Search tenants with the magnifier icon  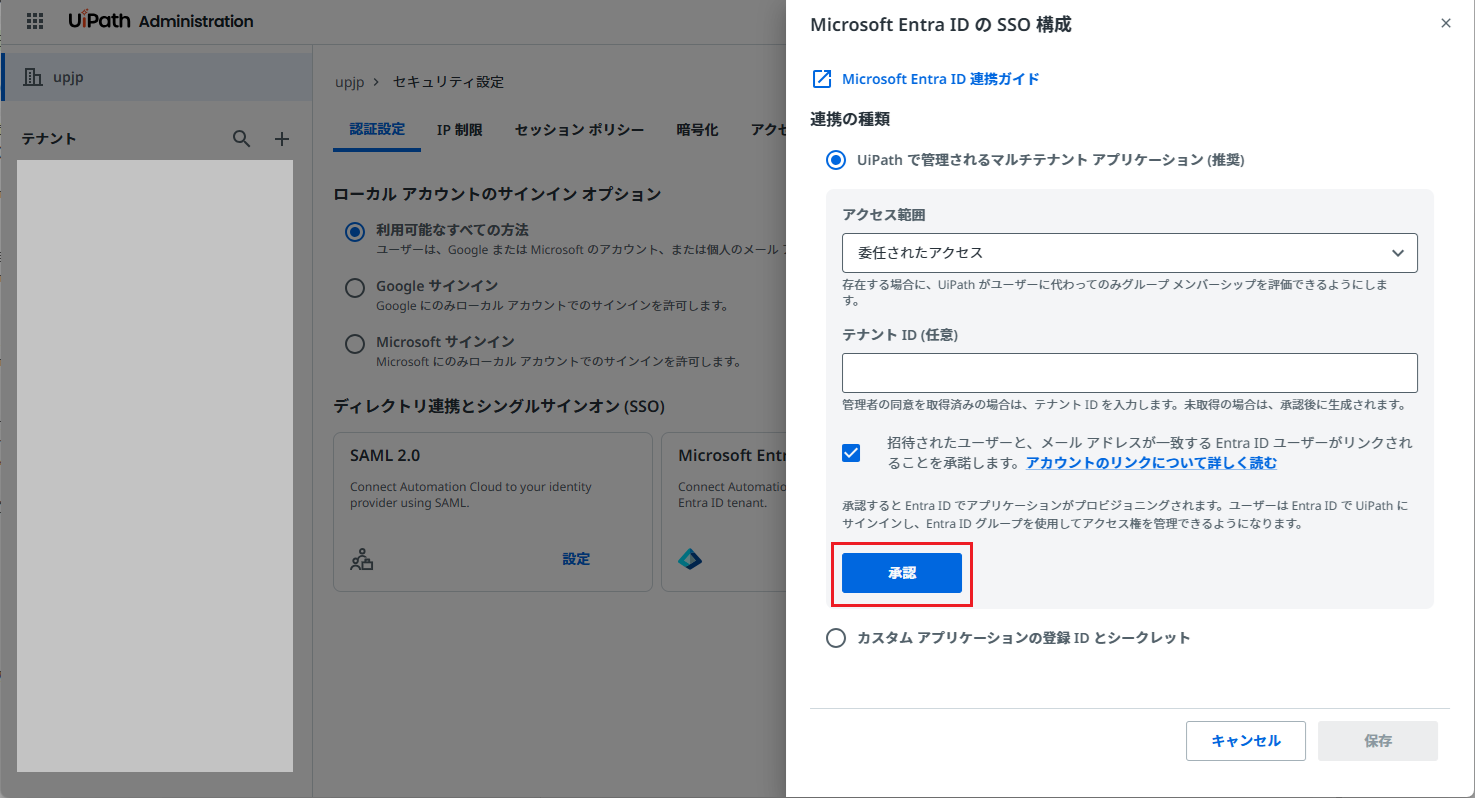tap(242, 139)
